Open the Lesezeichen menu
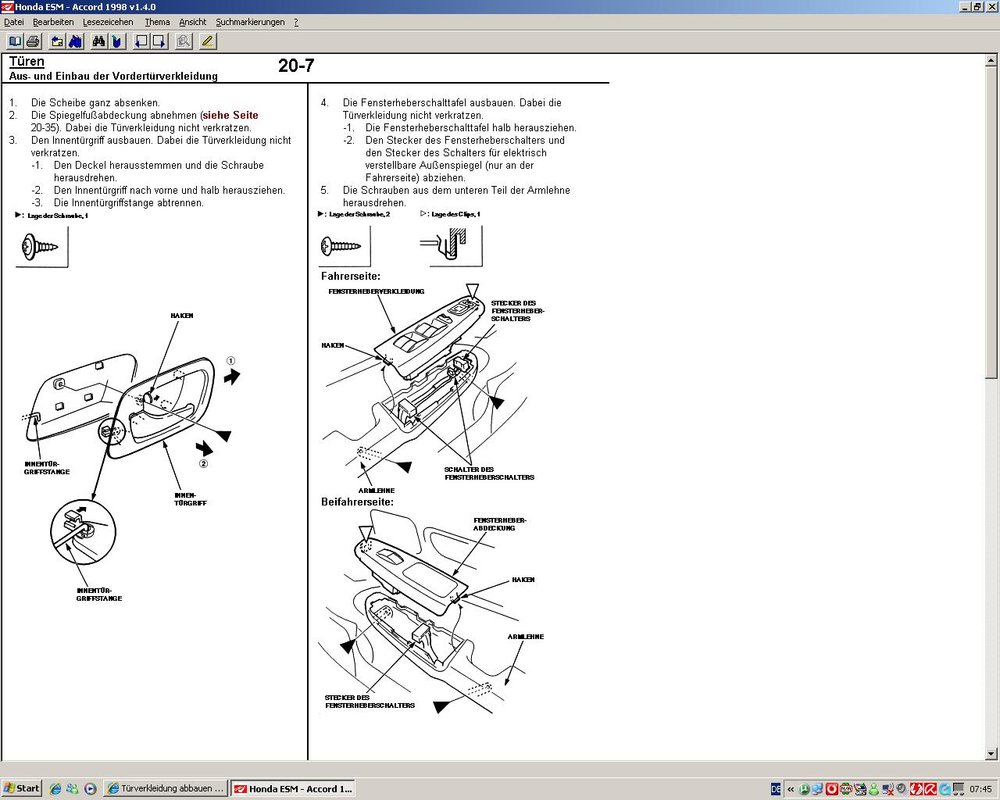Viewport: 1000px width, 800px height. tap(108, 22)
